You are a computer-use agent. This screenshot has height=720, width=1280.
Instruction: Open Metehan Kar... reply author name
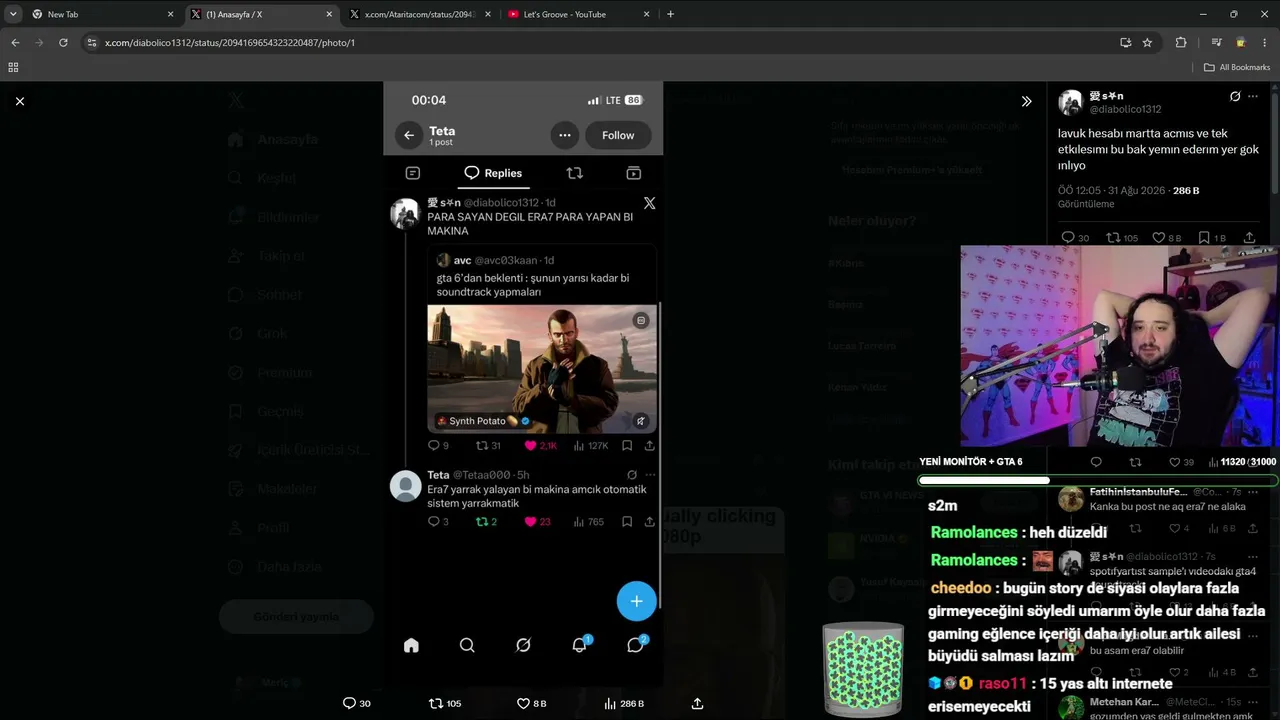click(1124, 701)
